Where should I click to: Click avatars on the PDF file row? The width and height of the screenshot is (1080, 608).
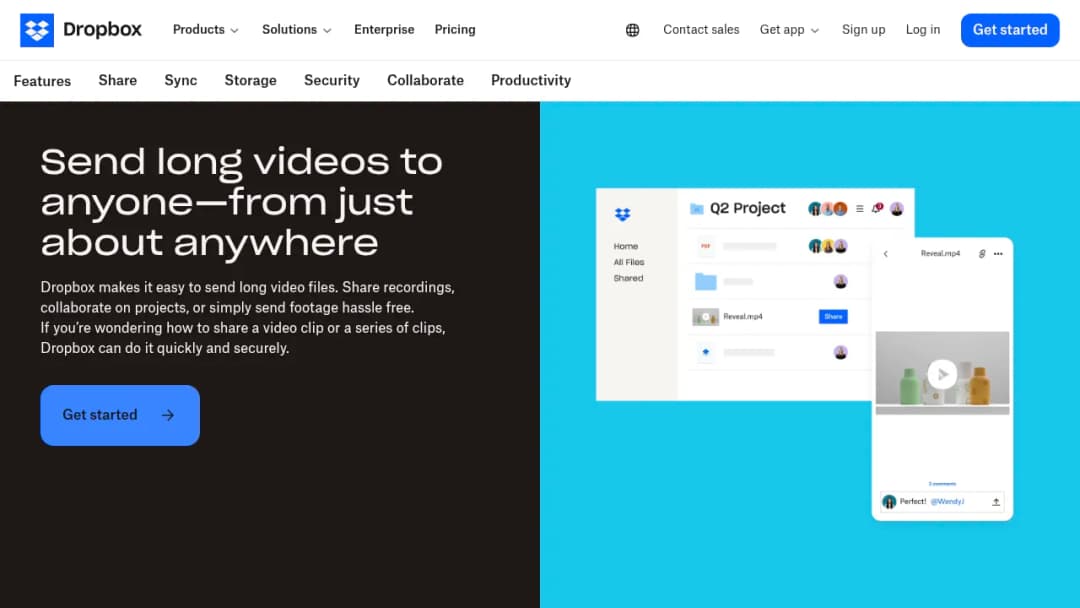(828, 246)
